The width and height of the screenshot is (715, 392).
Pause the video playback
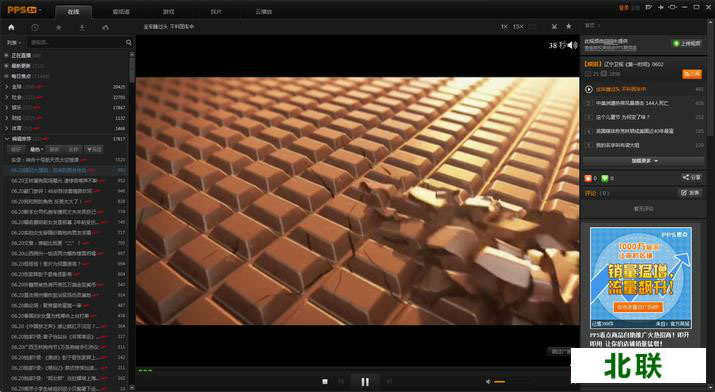coord(365,382)
